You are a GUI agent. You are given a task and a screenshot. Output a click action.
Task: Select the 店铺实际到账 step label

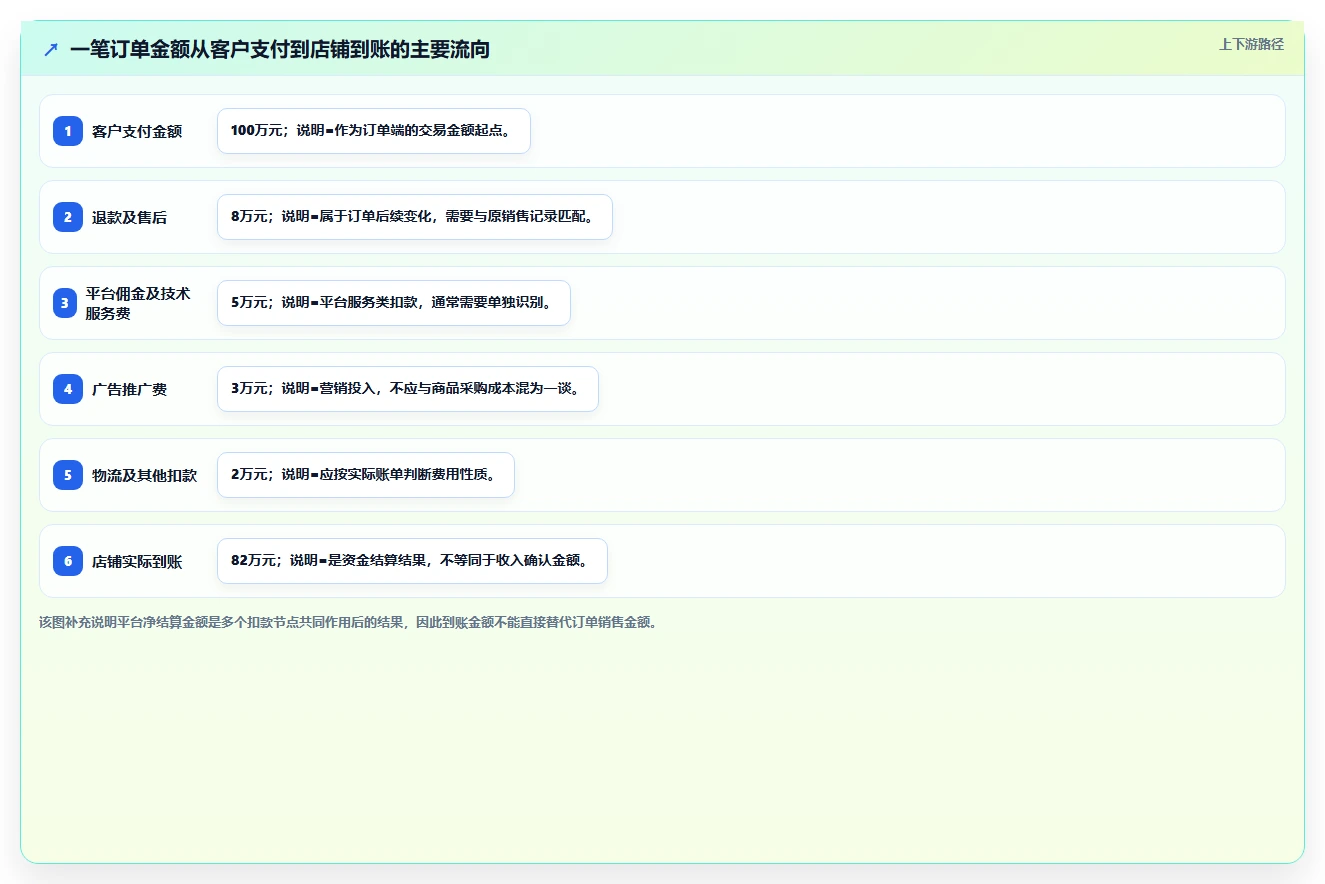click(x=137, y=561)
